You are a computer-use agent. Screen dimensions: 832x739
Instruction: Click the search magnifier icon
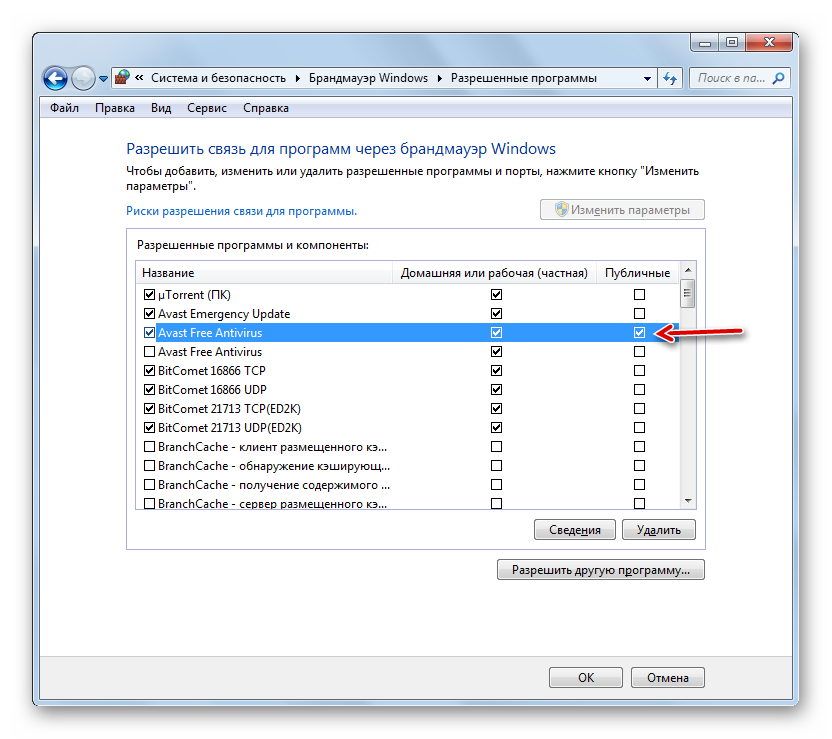(779, 78)
